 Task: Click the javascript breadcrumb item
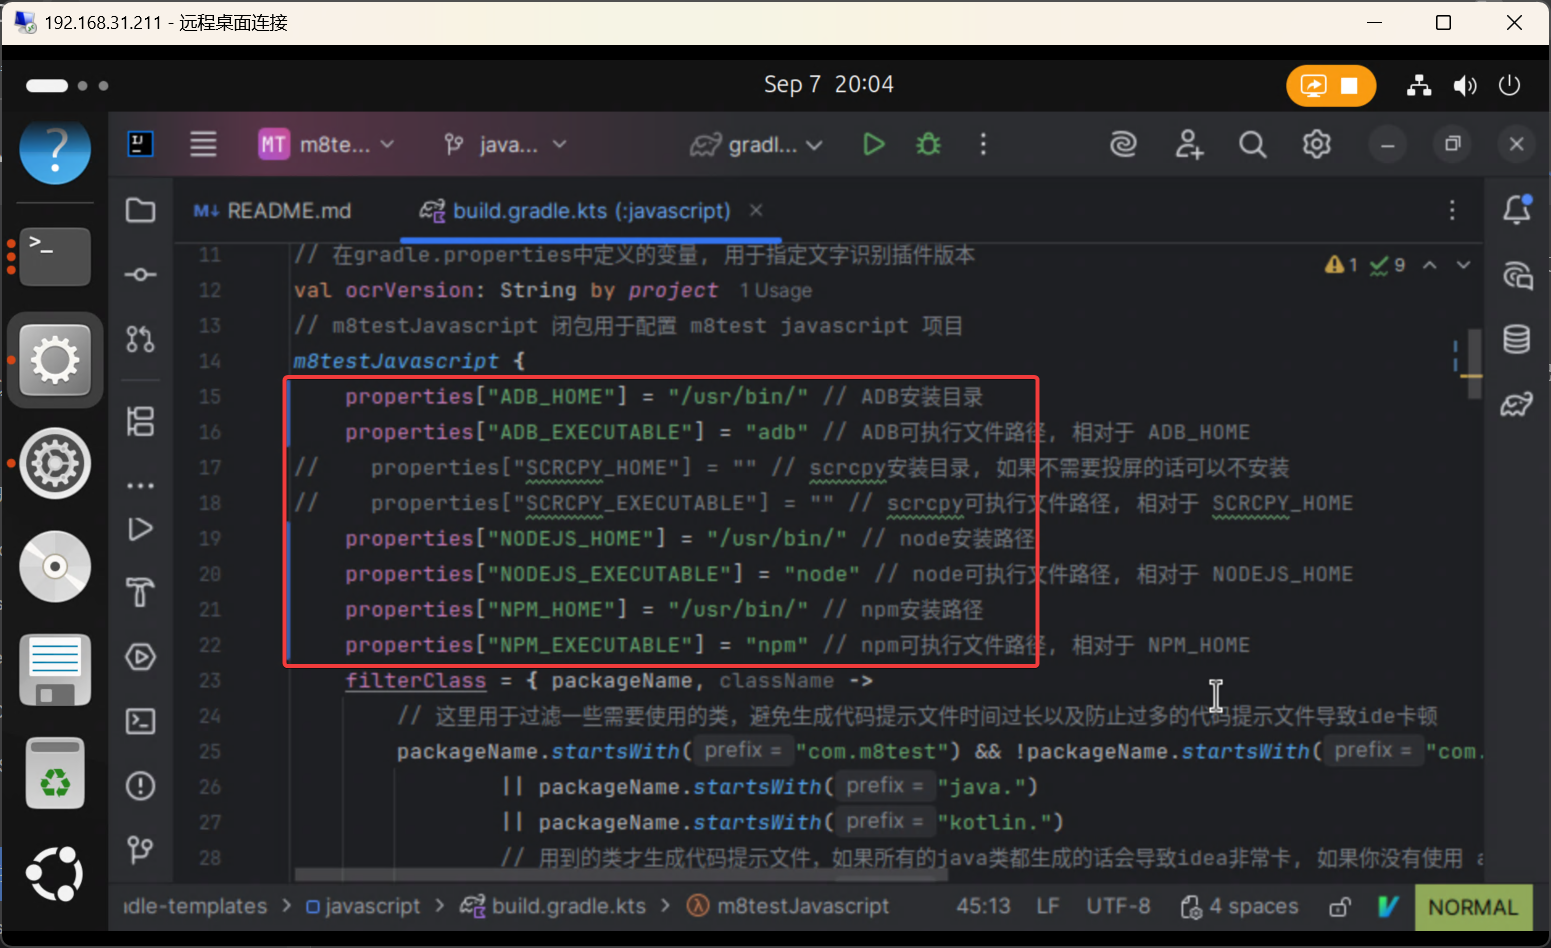pyautogui.click(x=363, y=907)
